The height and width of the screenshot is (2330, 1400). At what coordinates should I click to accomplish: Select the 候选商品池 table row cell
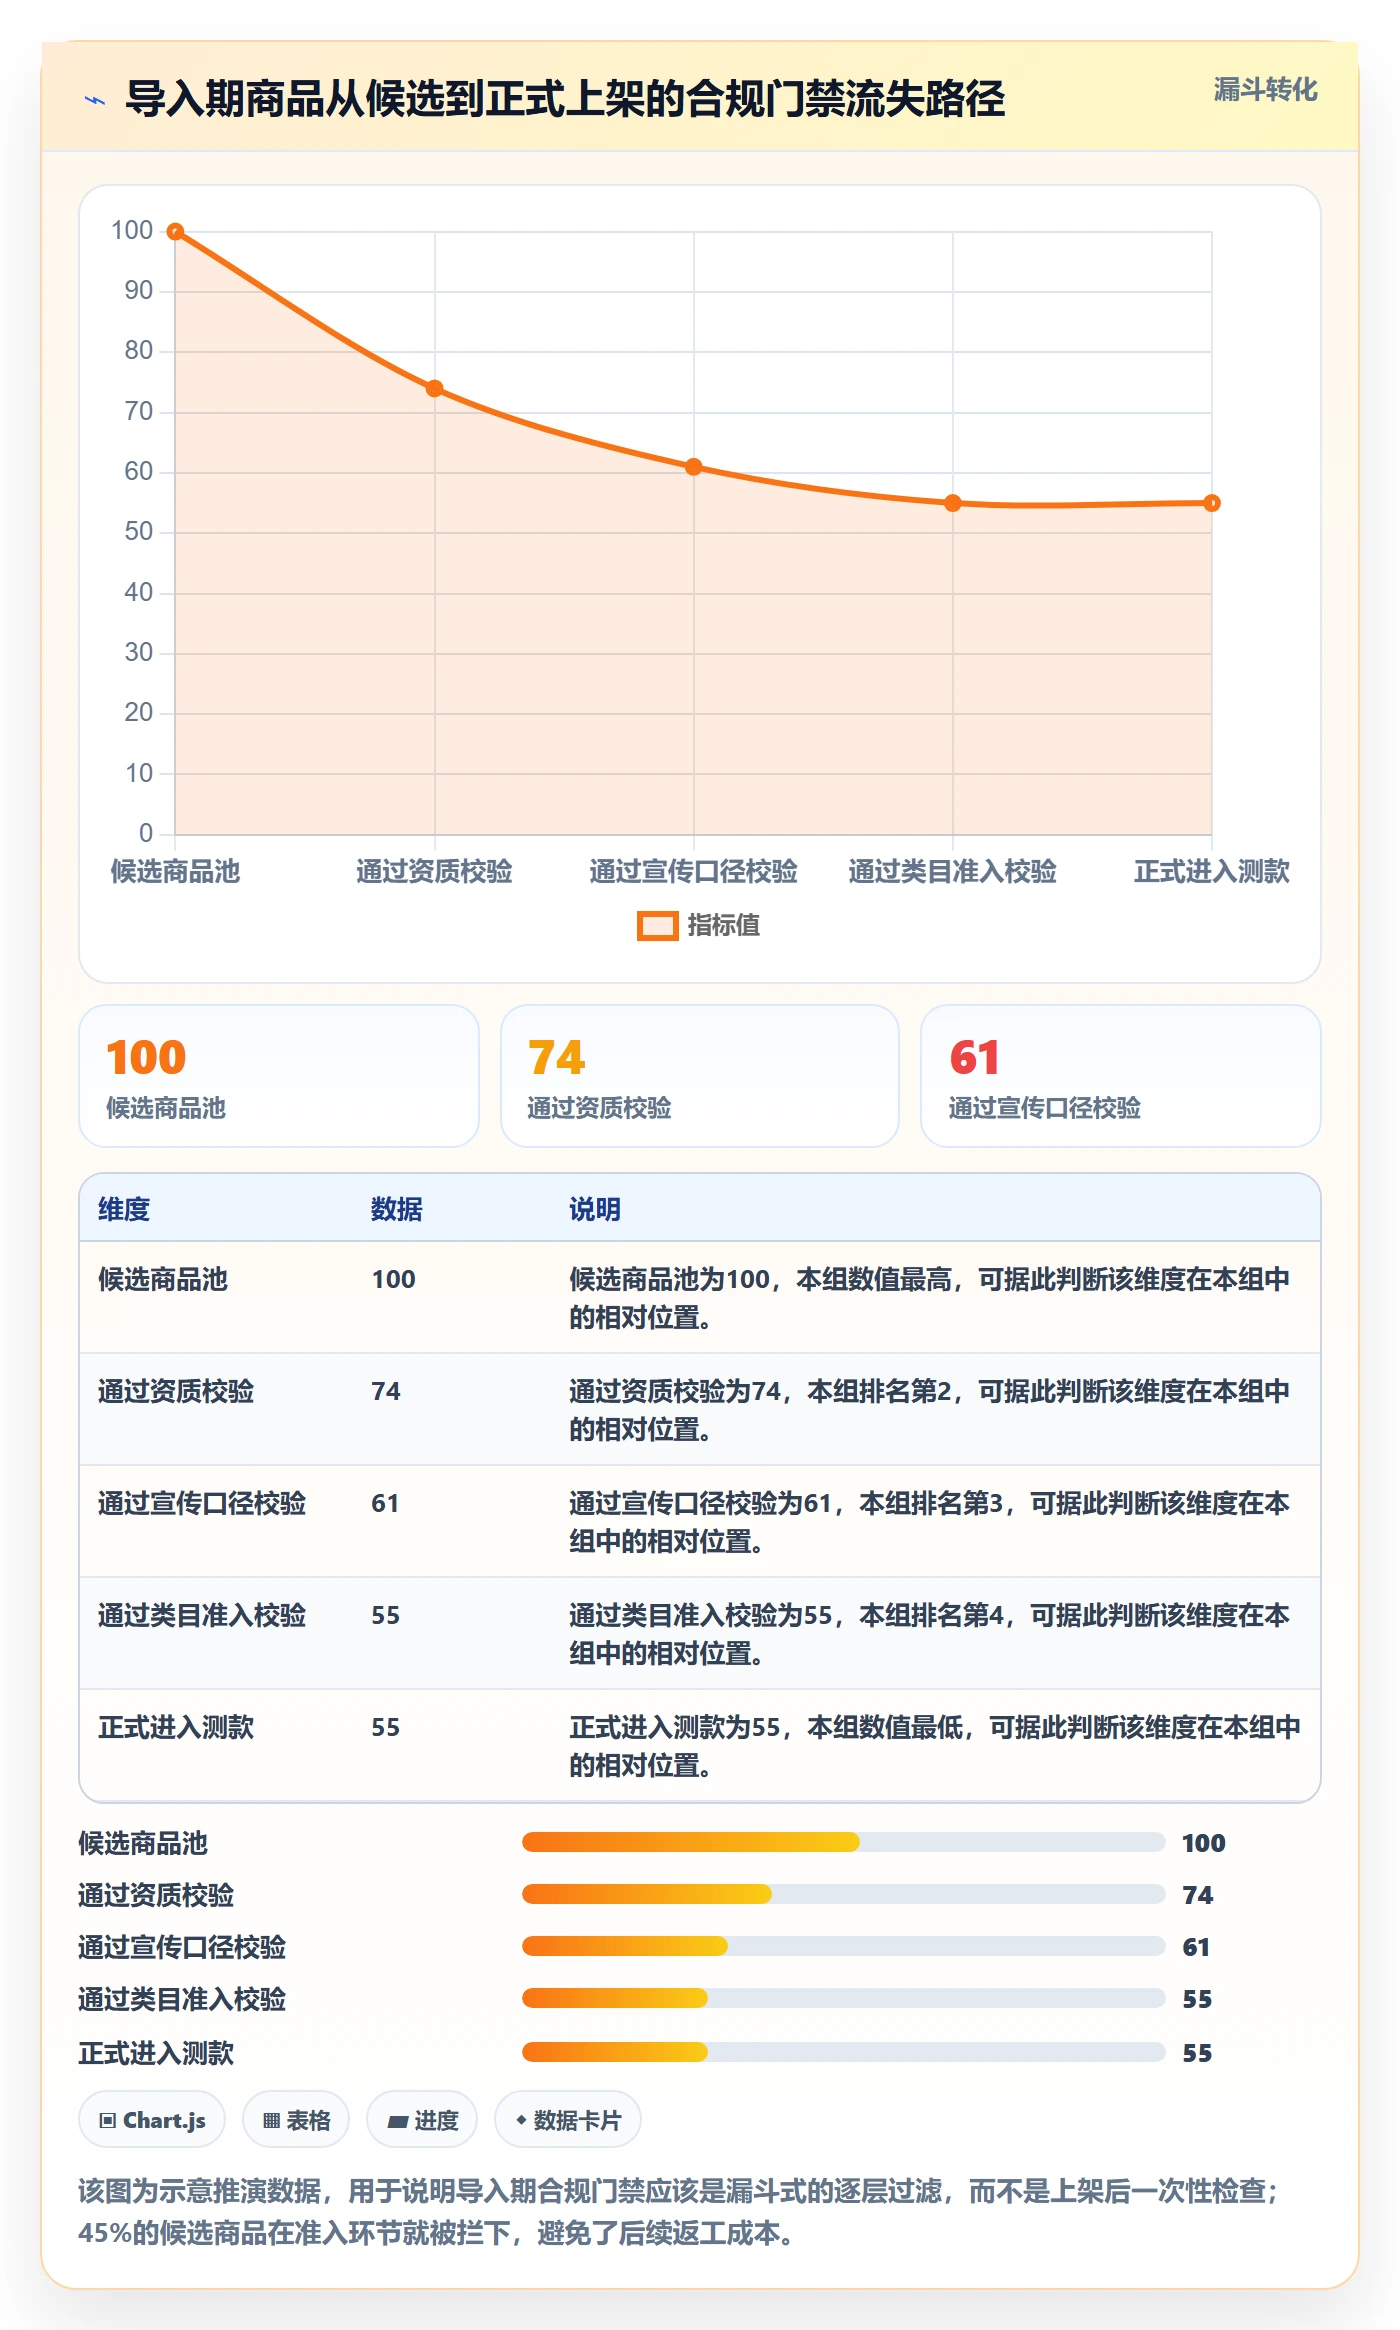[163, 1279]
